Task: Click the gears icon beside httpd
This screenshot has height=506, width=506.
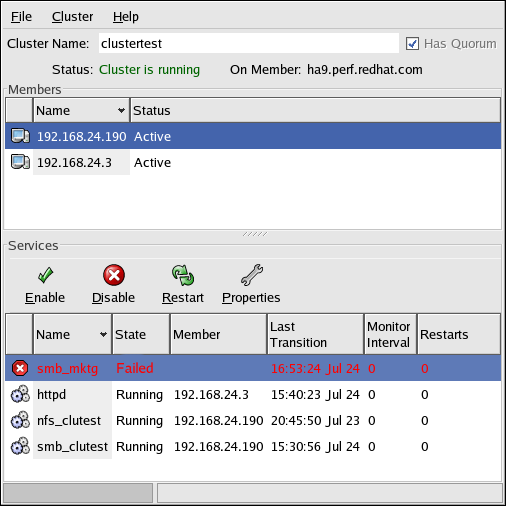Action: [x=20, y=394]
